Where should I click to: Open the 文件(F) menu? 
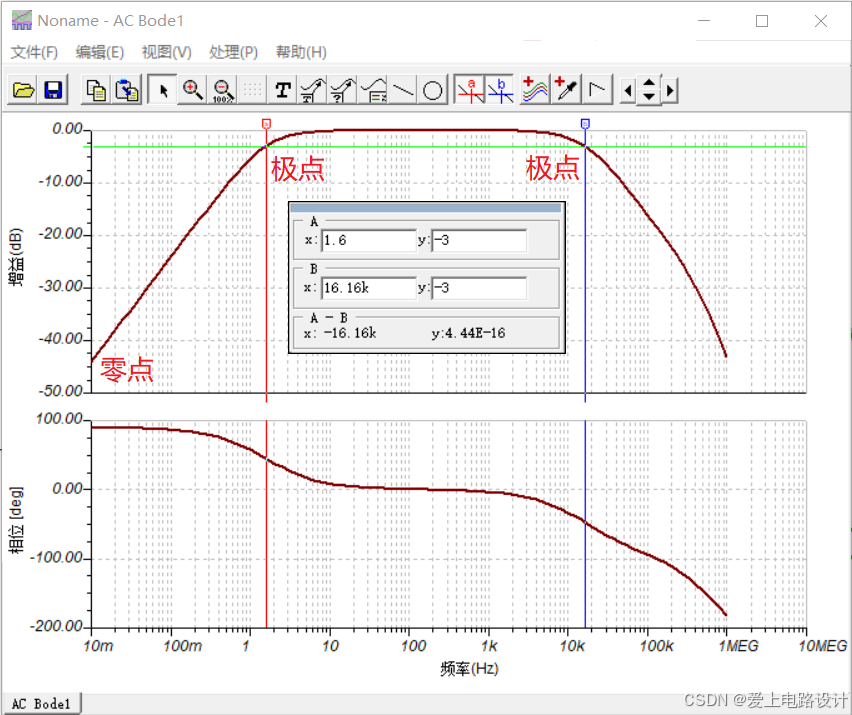34,52
